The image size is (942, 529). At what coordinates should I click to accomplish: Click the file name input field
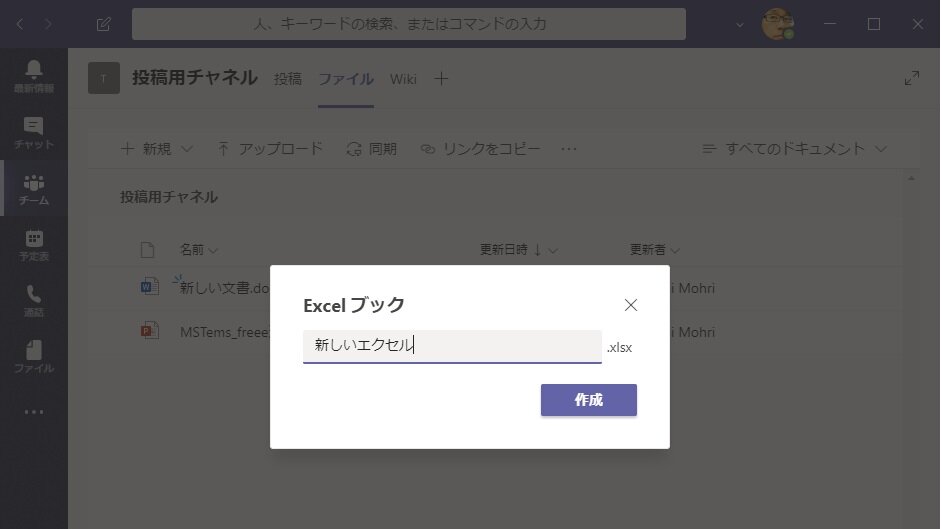pyautogui.click(x=452, y=346)
